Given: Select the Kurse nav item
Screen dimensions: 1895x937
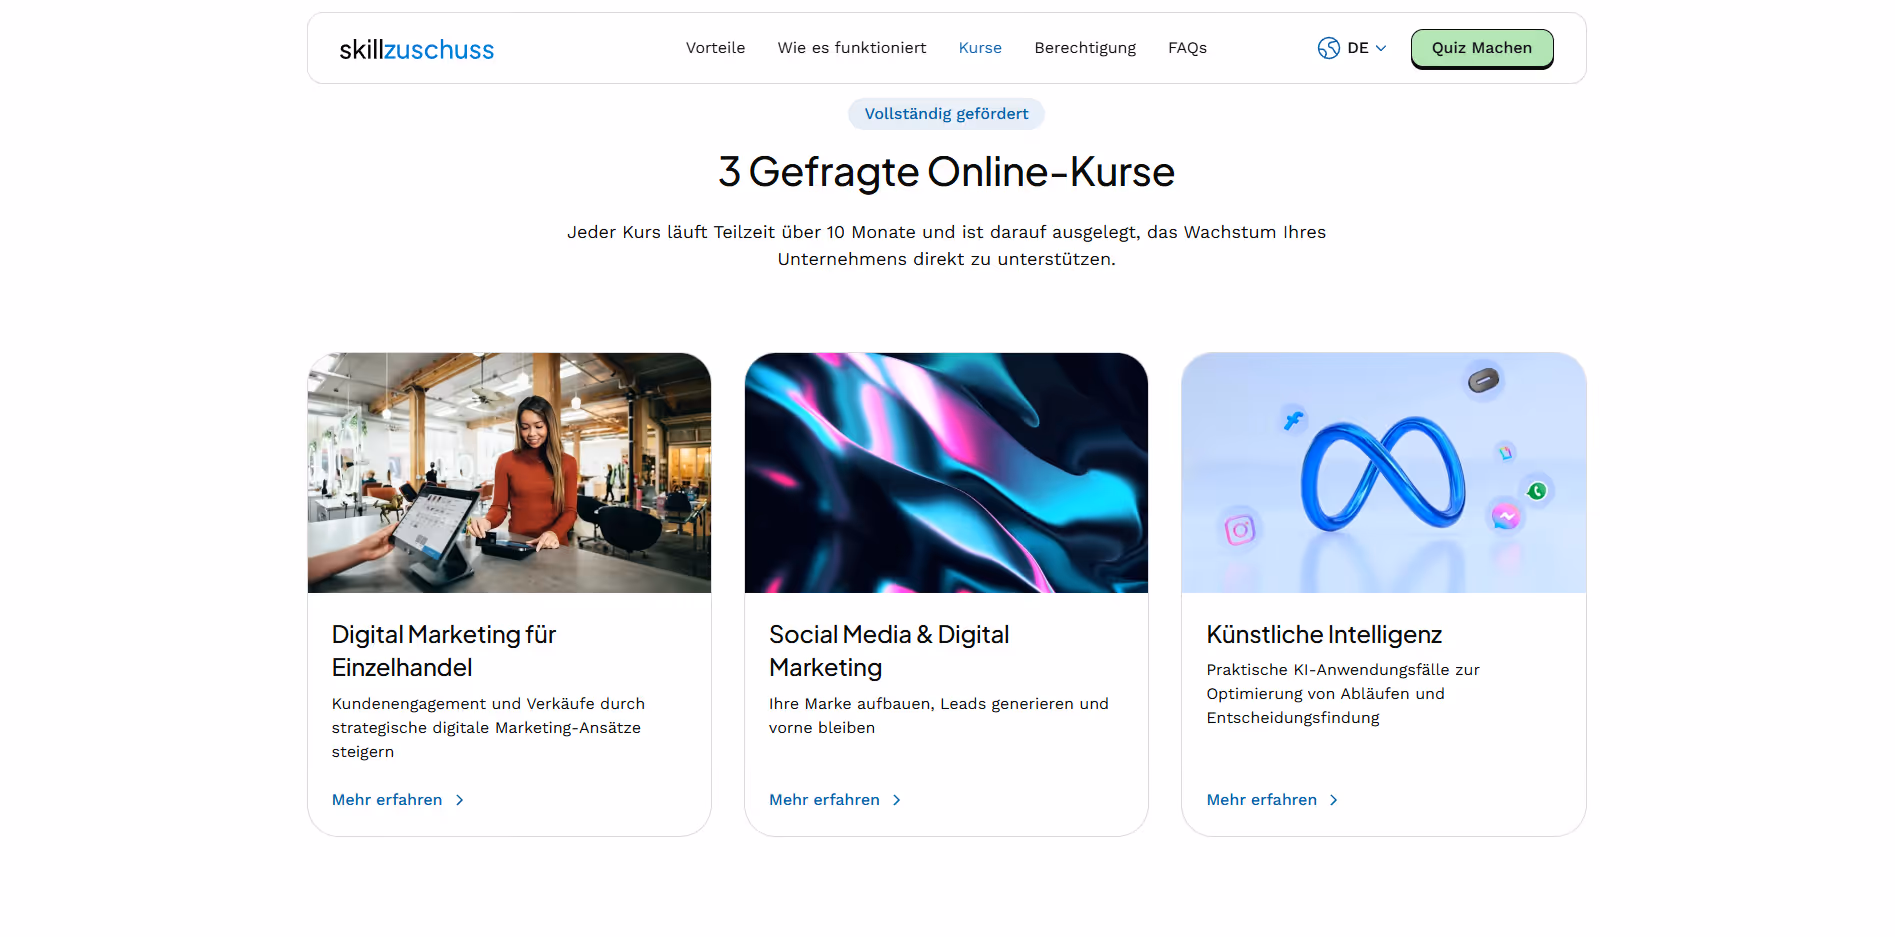Looking at the screenshot, I should tap(980, 48).
